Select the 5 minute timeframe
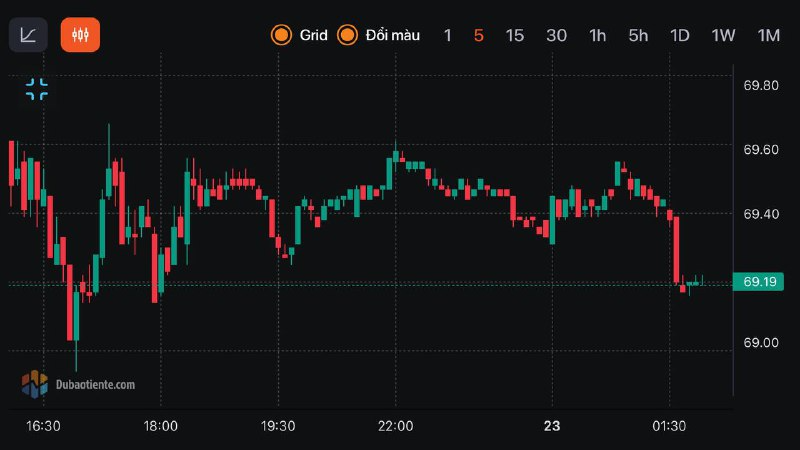This screenshot has height=450, width=800. (479, 35)
